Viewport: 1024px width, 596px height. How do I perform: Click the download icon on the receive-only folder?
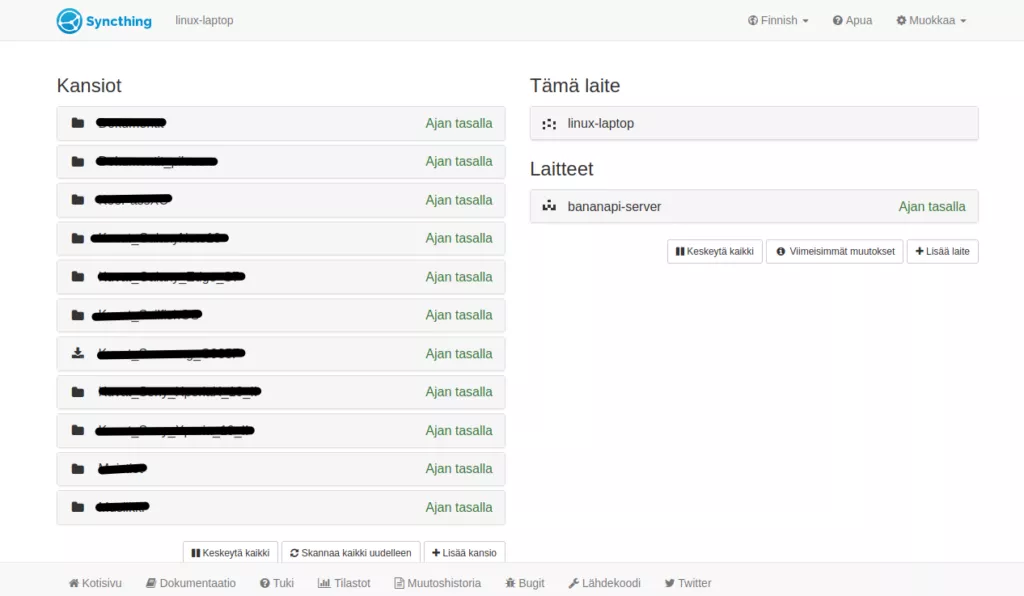coord(78,353)
